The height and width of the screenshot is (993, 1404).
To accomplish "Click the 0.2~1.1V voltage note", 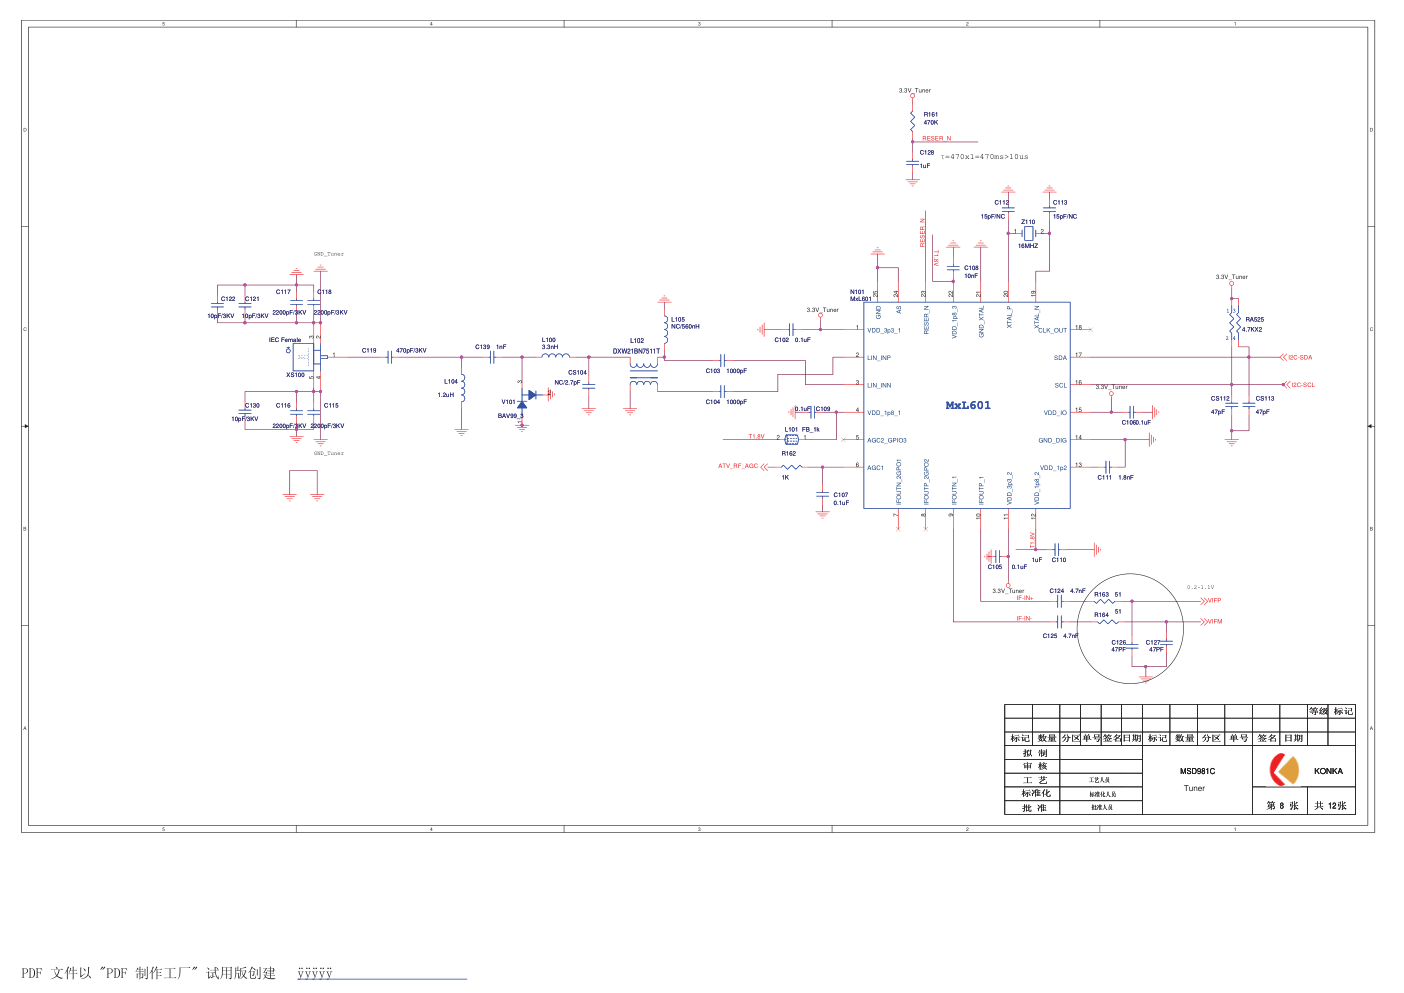I will (1200, 588).
